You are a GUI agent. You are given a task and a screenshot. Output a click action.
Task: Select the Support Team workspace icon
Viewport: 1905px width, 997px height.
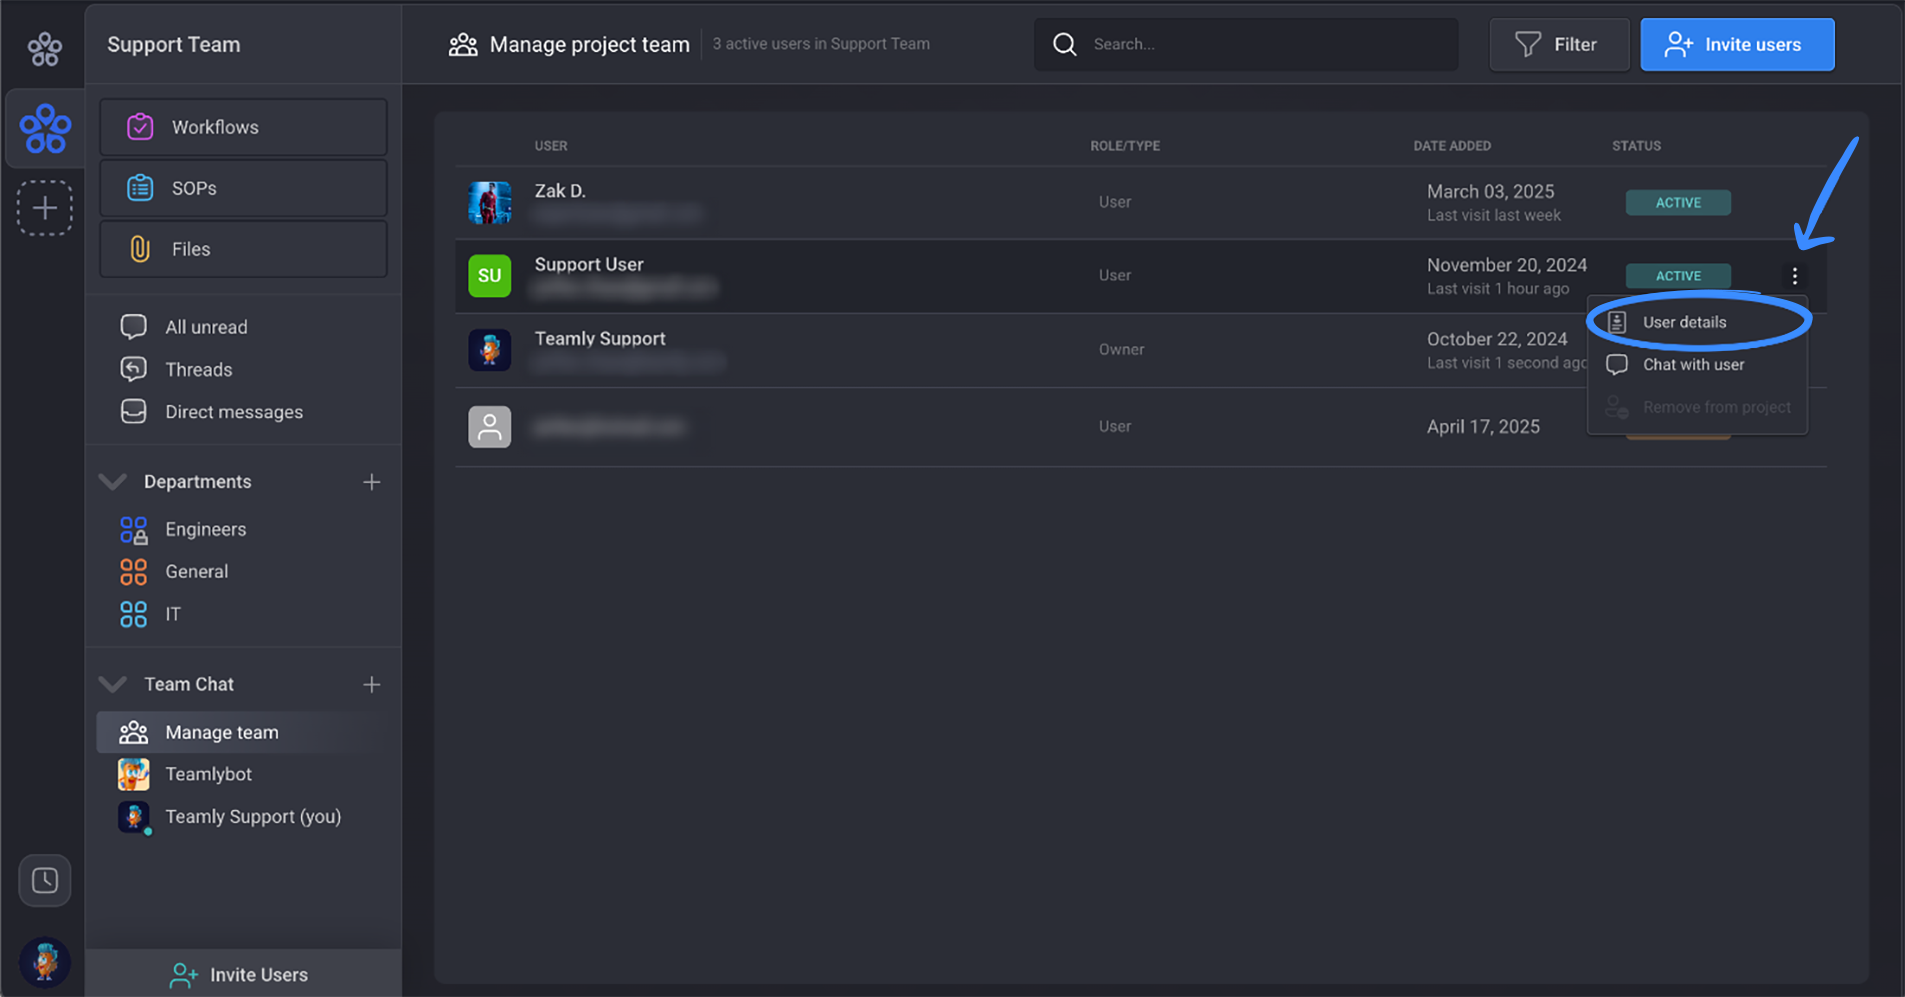click(x=45, y=128)
